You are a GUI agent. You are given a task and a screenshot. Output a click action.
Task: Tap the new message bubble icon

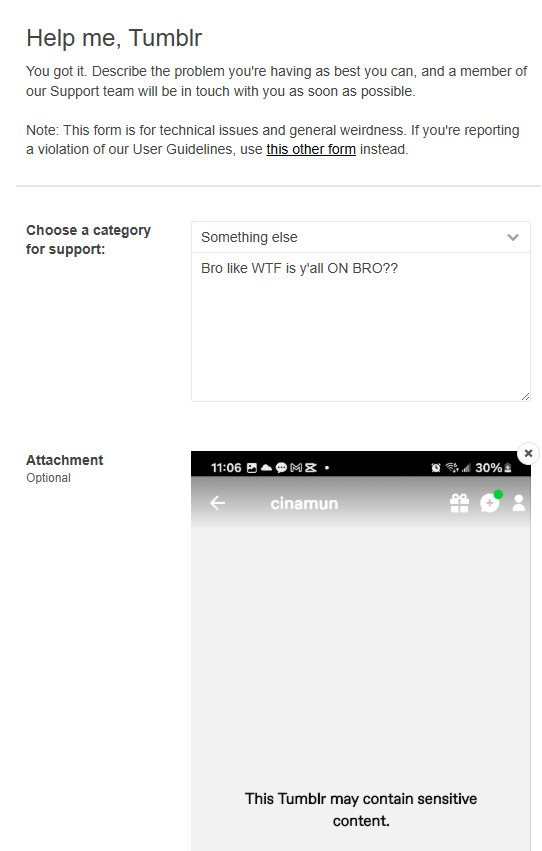(x=490, y=502)
